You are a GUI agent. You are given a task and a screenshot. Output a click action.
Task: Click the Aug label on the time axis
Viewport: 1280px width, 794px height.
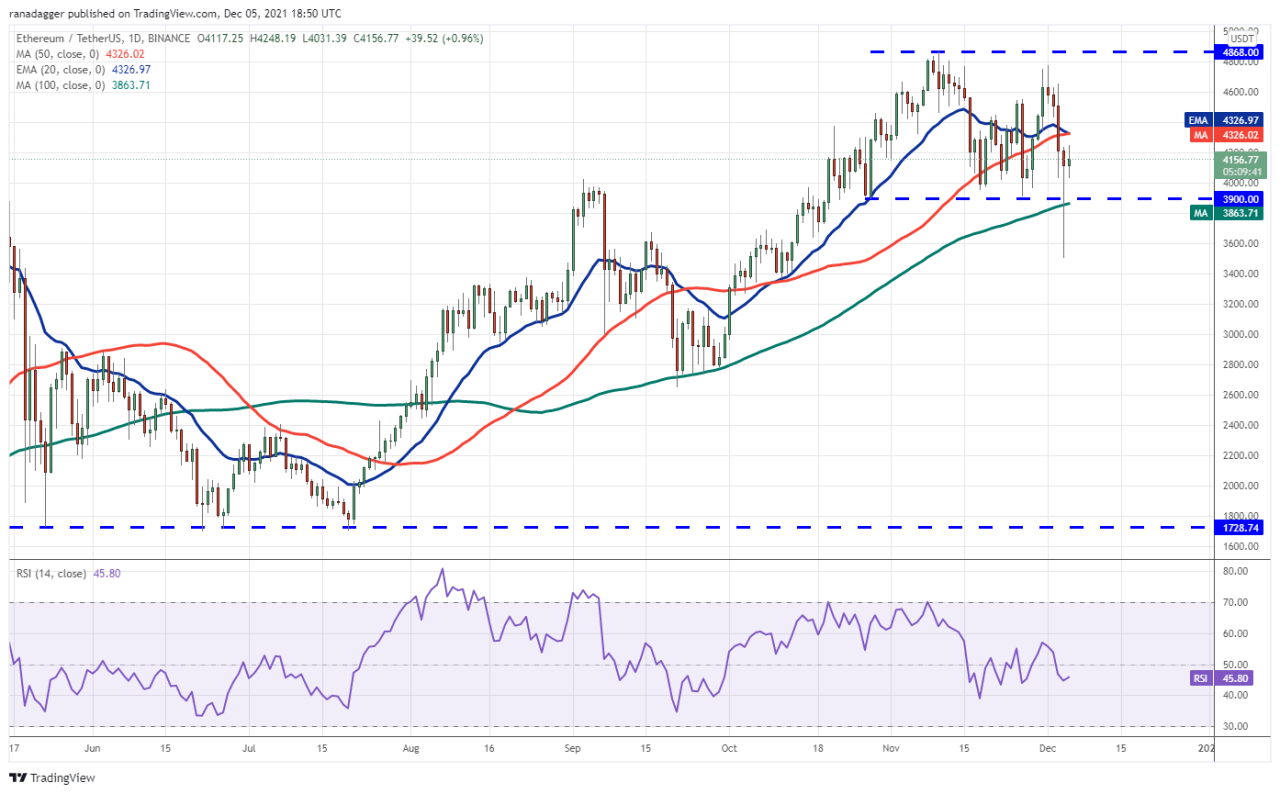point(411,747)
